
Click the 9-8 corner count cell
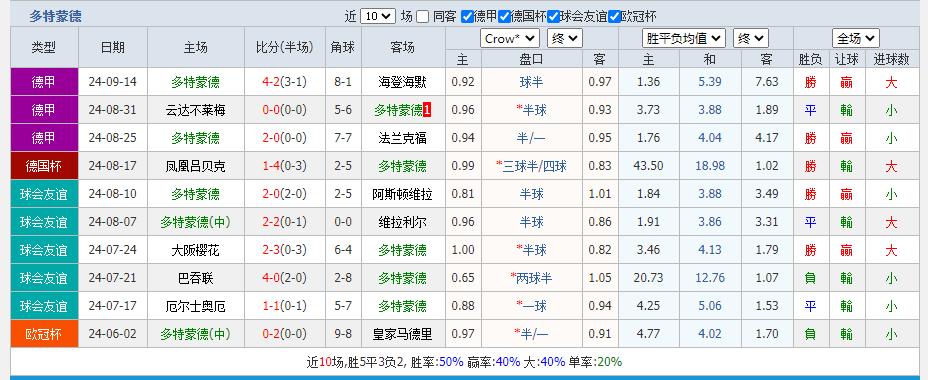coord(343,334)
